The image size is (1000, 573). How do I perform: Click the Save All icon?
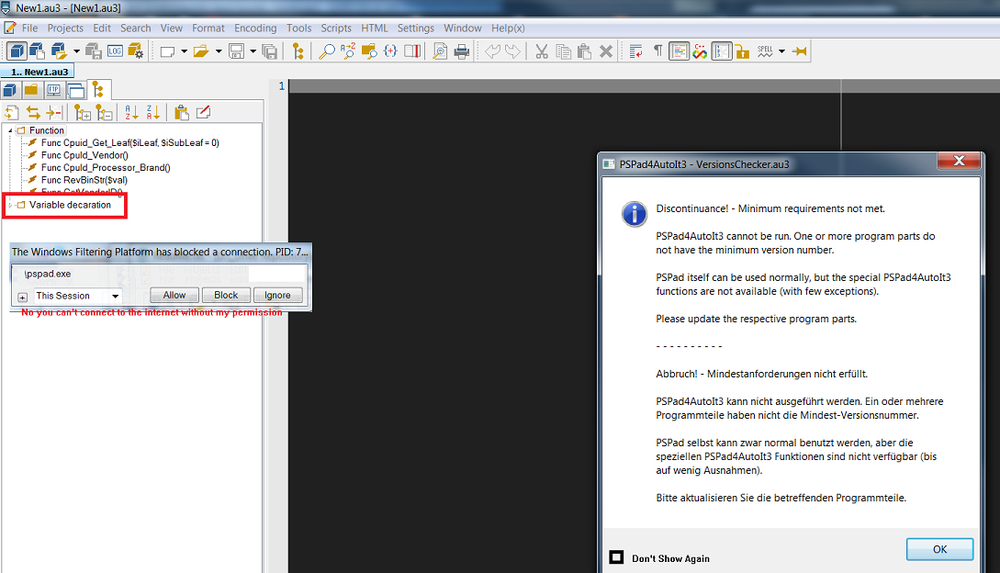tap(270, 52)
